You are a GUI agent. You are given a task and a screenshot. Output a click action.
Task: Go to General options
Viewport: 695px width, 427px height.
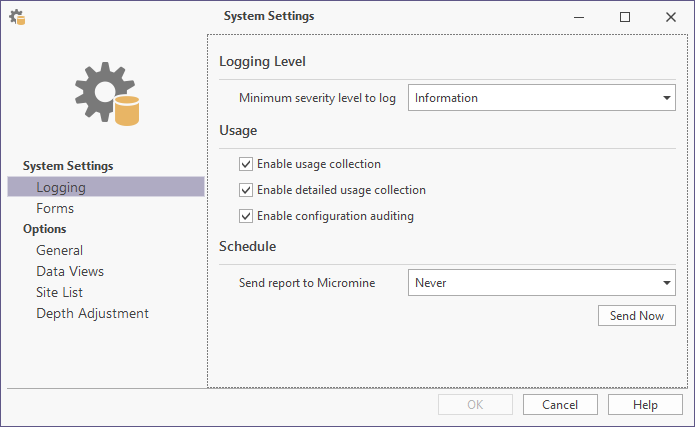click(x=59, y=250)
